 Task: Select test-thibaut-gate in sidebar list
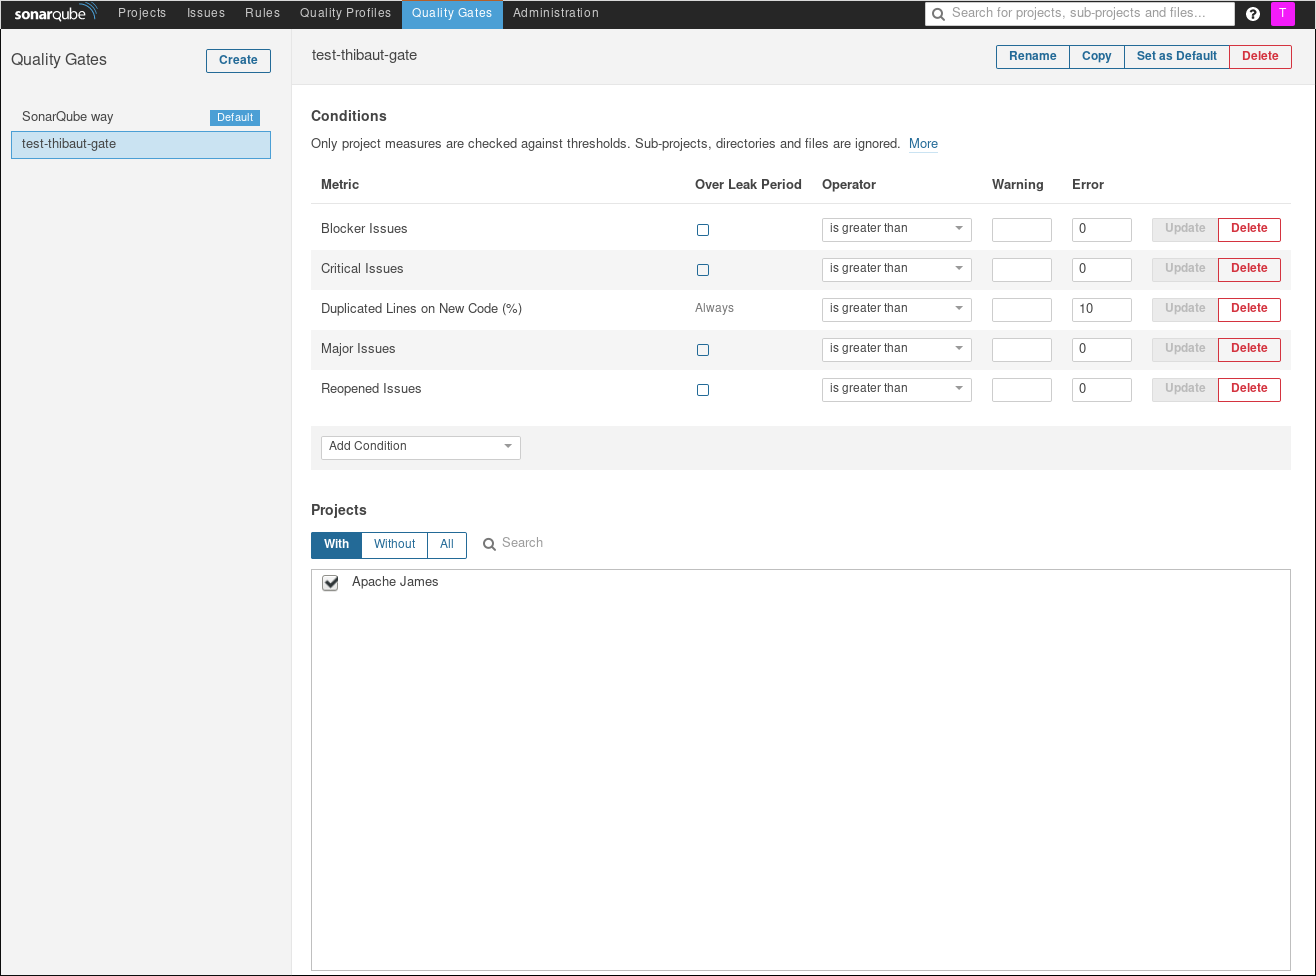pos(141,145)
